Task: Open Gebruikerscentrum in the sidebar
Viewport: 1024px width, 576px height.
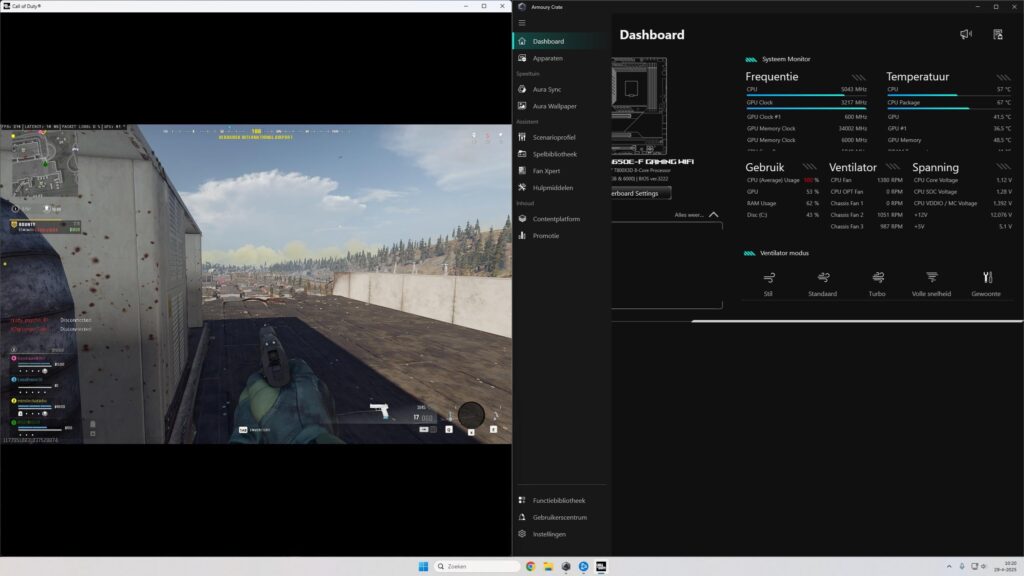Action: click(x=560, y=518)
